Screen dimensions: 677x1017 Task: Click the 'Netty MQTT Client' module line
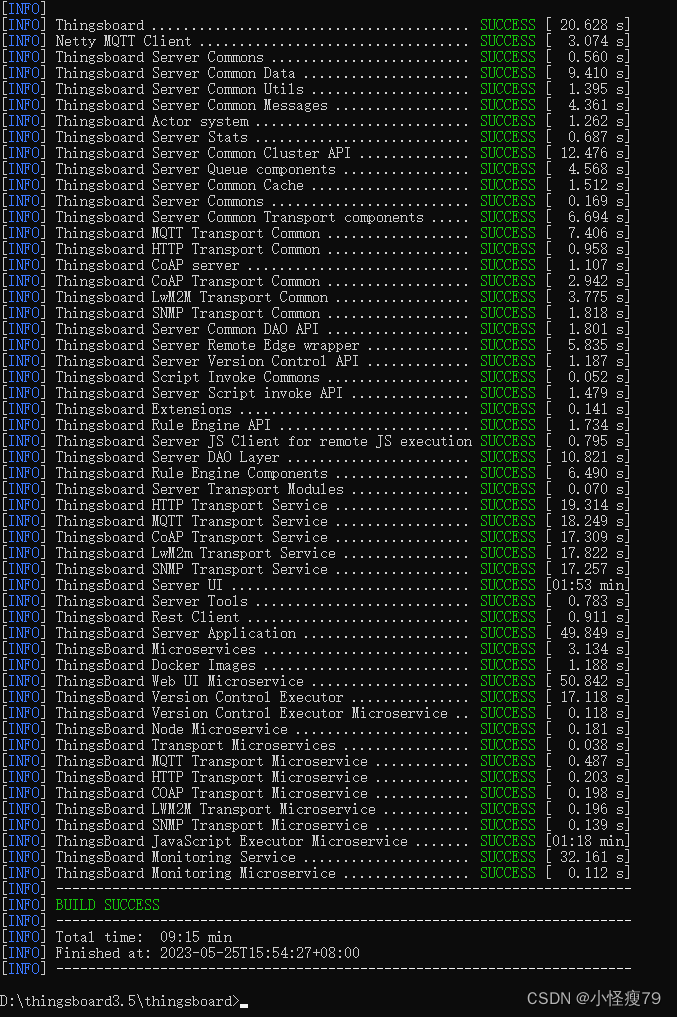(x=316, y=41)
